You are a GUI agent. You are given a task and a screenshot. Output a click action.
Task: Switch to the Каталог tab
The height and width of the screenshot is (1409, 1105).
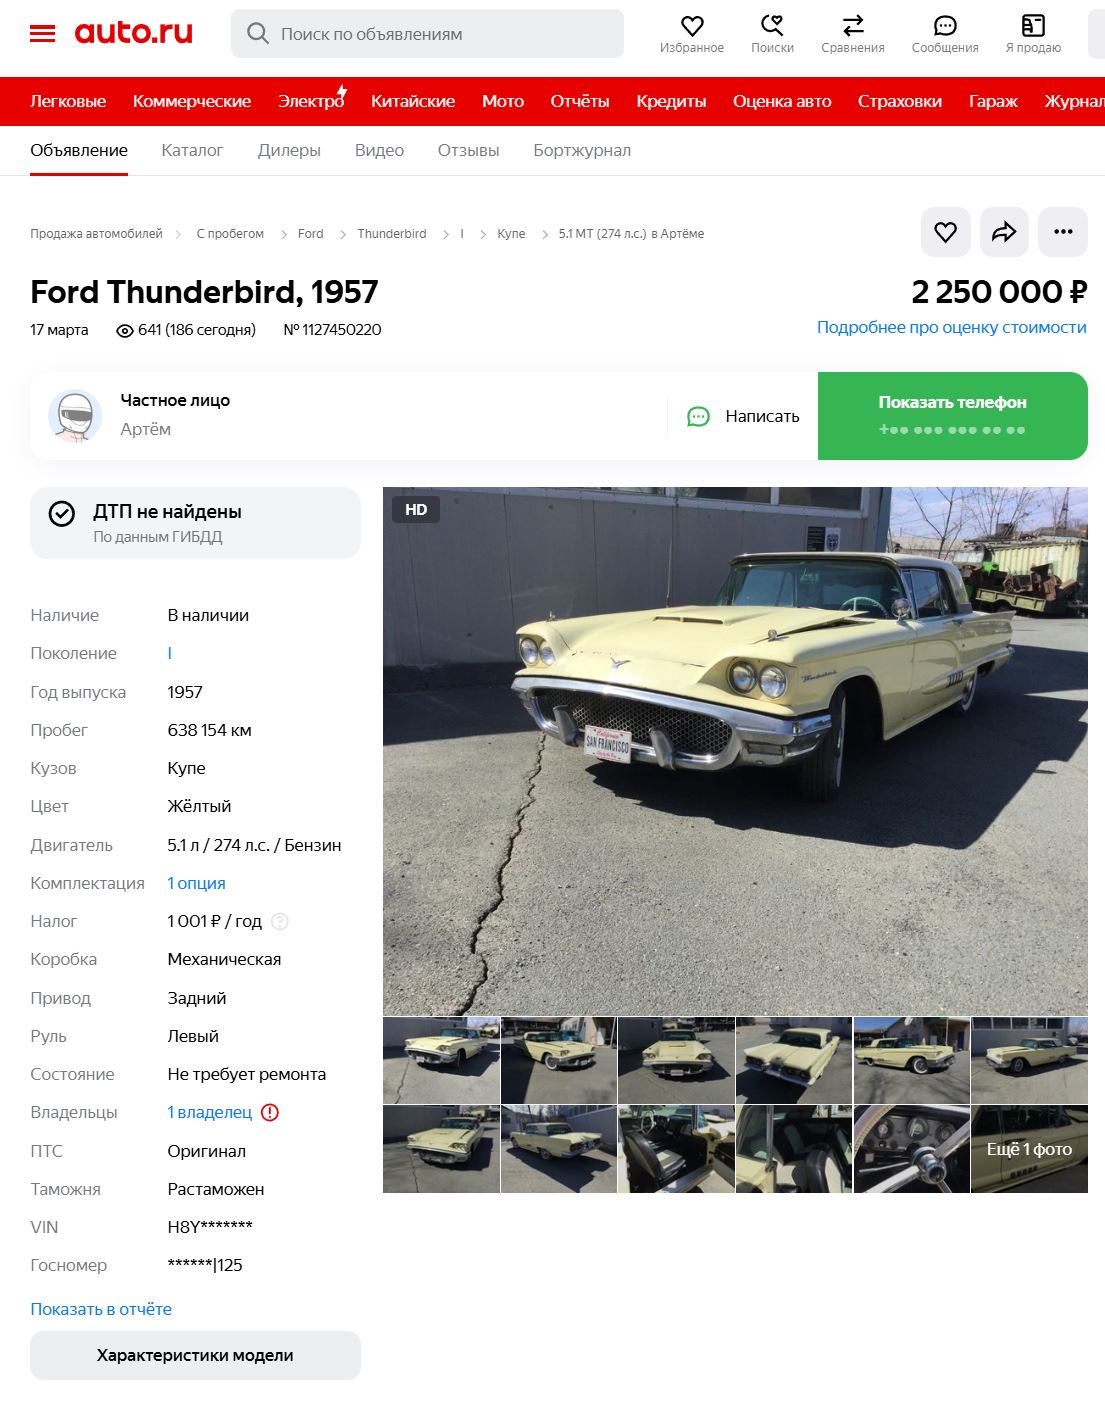point(192,151)
